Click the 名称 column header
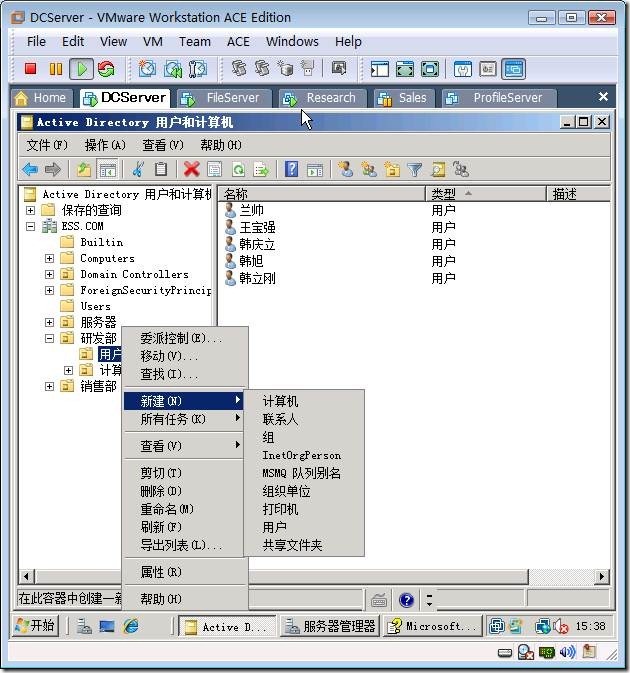The width and height of the screenshot is (630, 673). [322, 194]
